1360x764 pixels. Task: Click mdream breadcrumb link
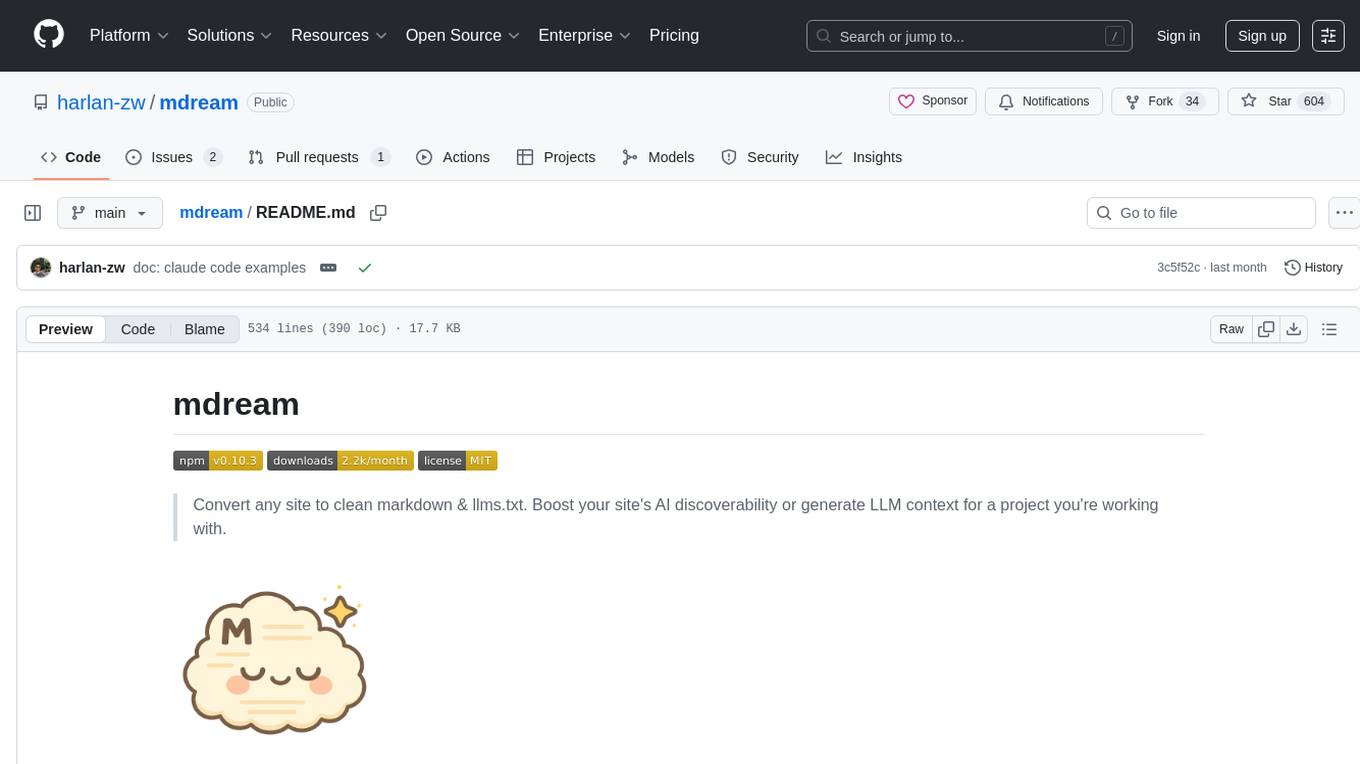tap(211, 212)
